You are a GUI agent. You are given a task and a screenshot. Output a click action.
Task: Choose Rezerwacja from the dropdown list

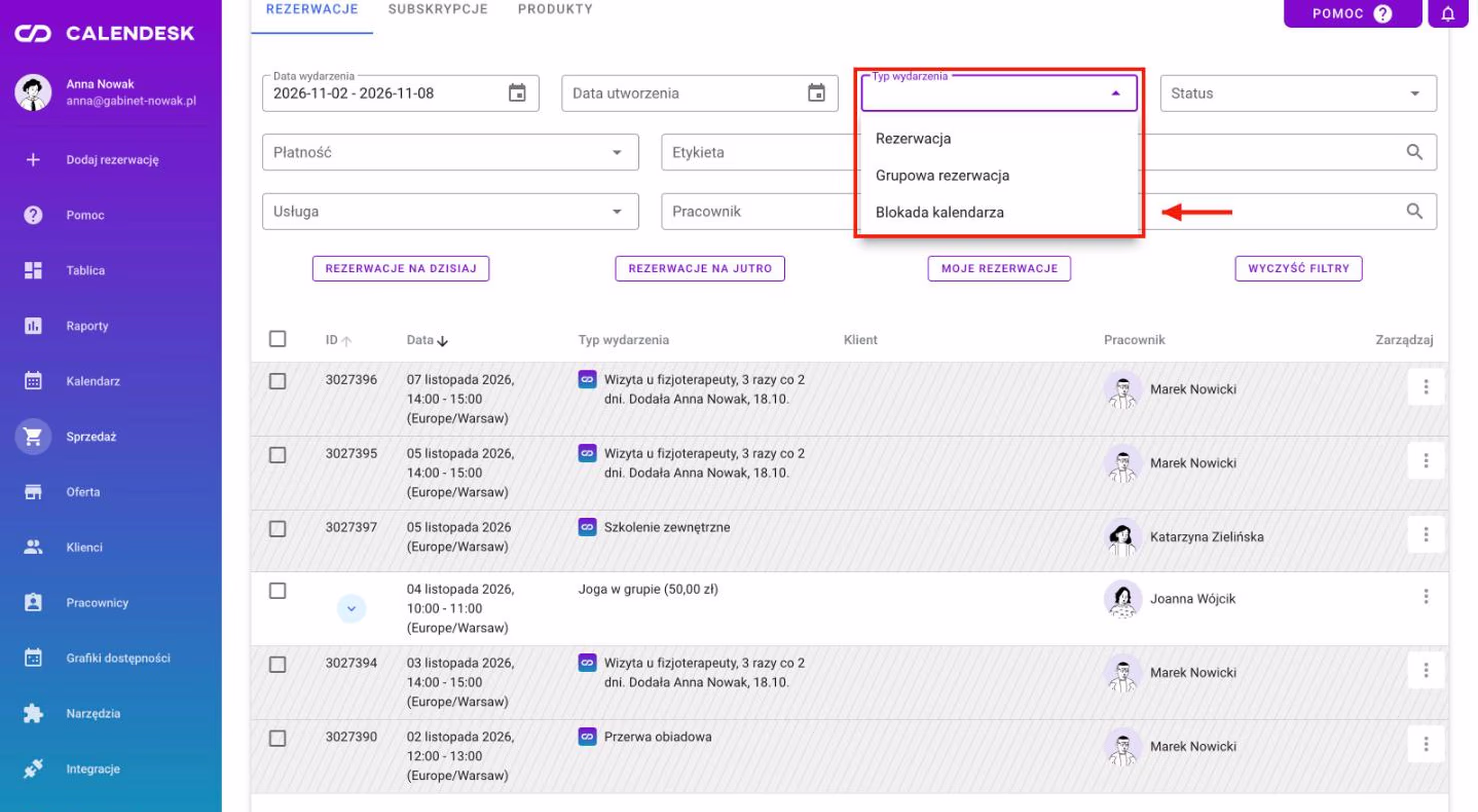point(998,138)
